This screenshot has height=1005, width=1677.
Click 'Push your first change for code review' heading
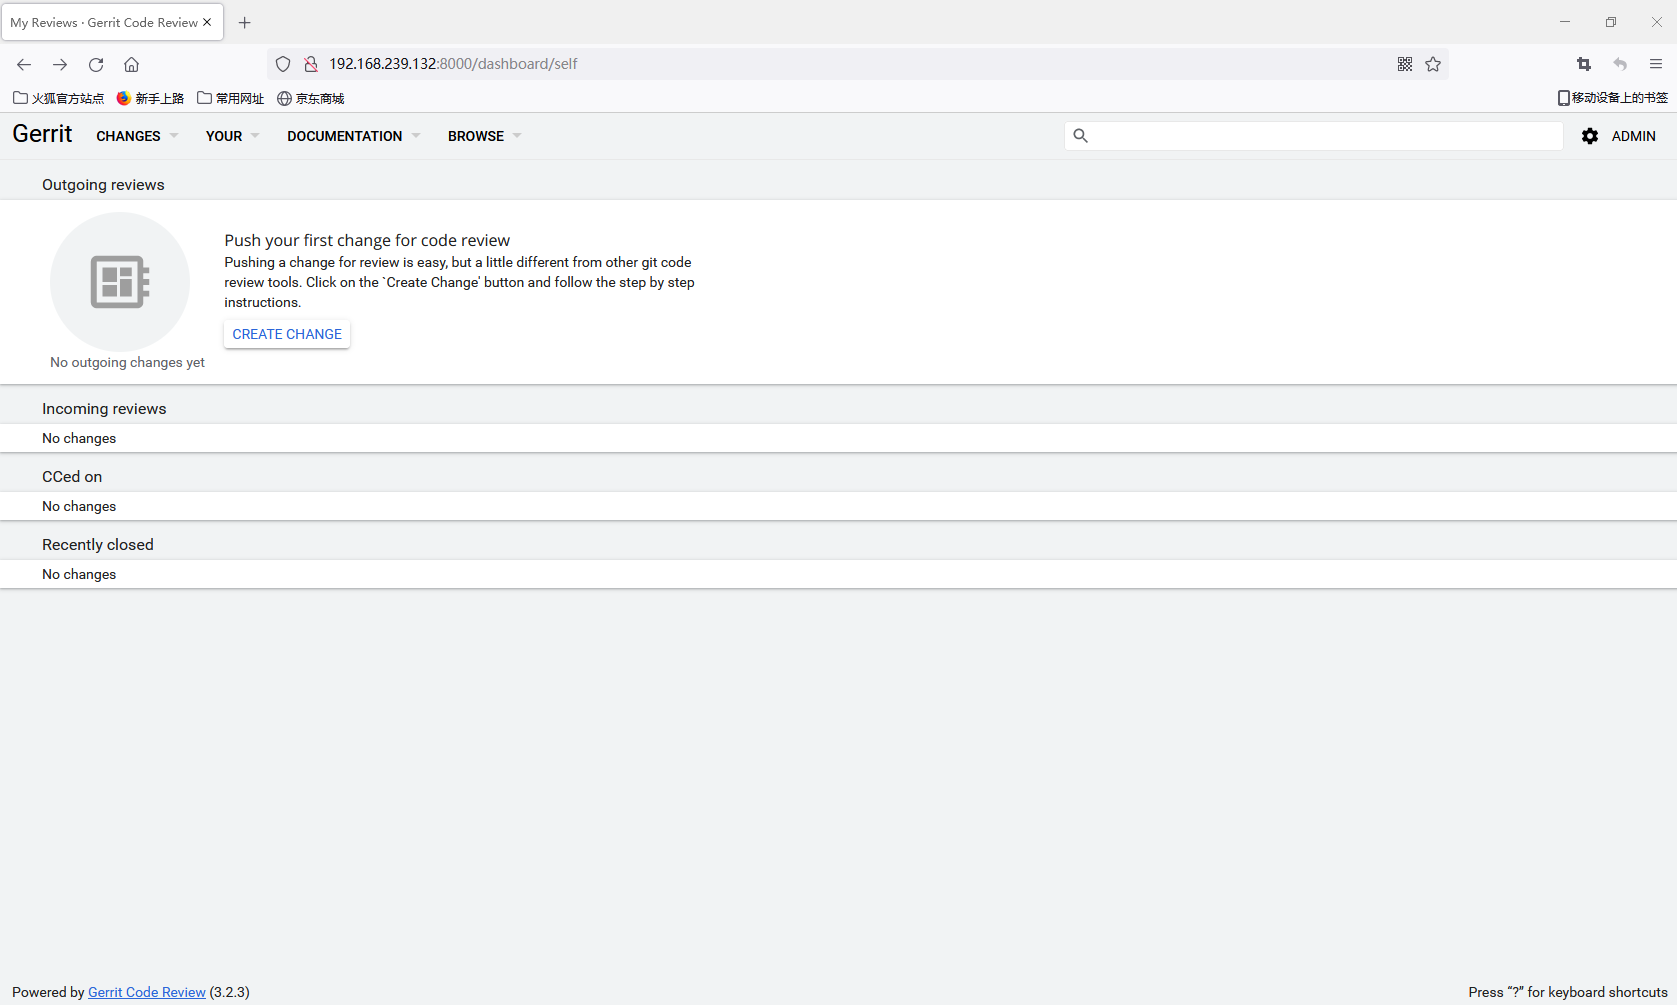367,240
